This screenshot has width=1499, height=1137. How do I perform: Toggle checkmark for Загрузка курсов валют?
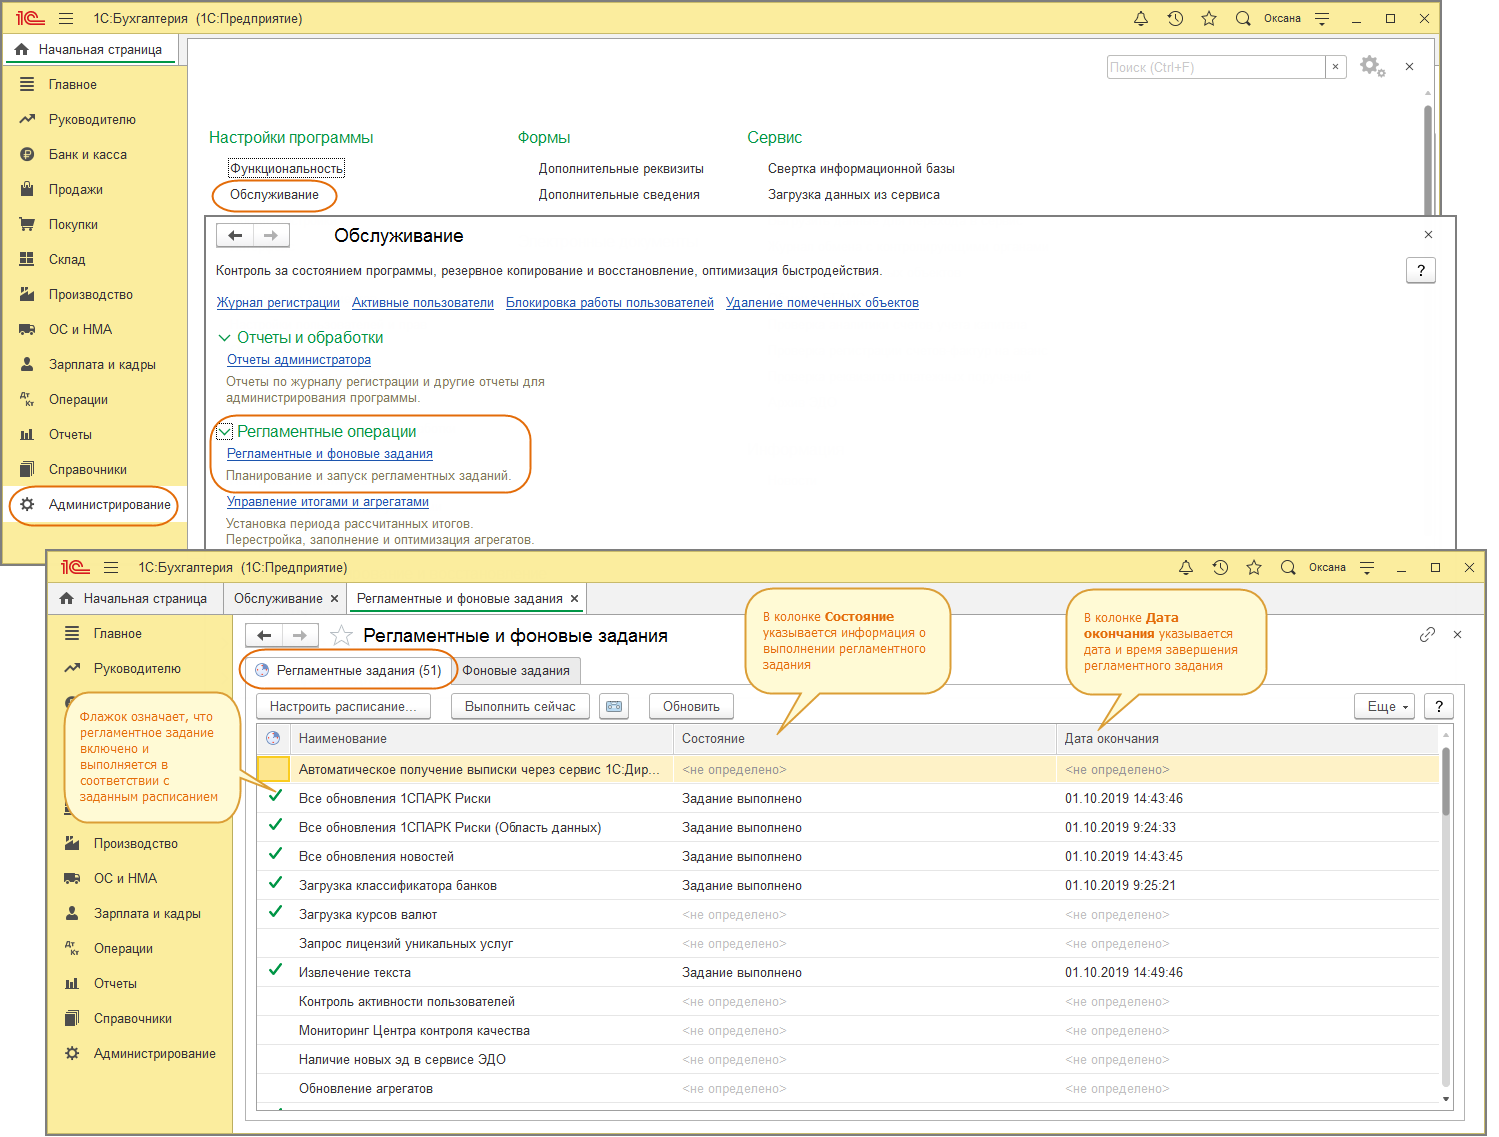(x=275, y=913)
